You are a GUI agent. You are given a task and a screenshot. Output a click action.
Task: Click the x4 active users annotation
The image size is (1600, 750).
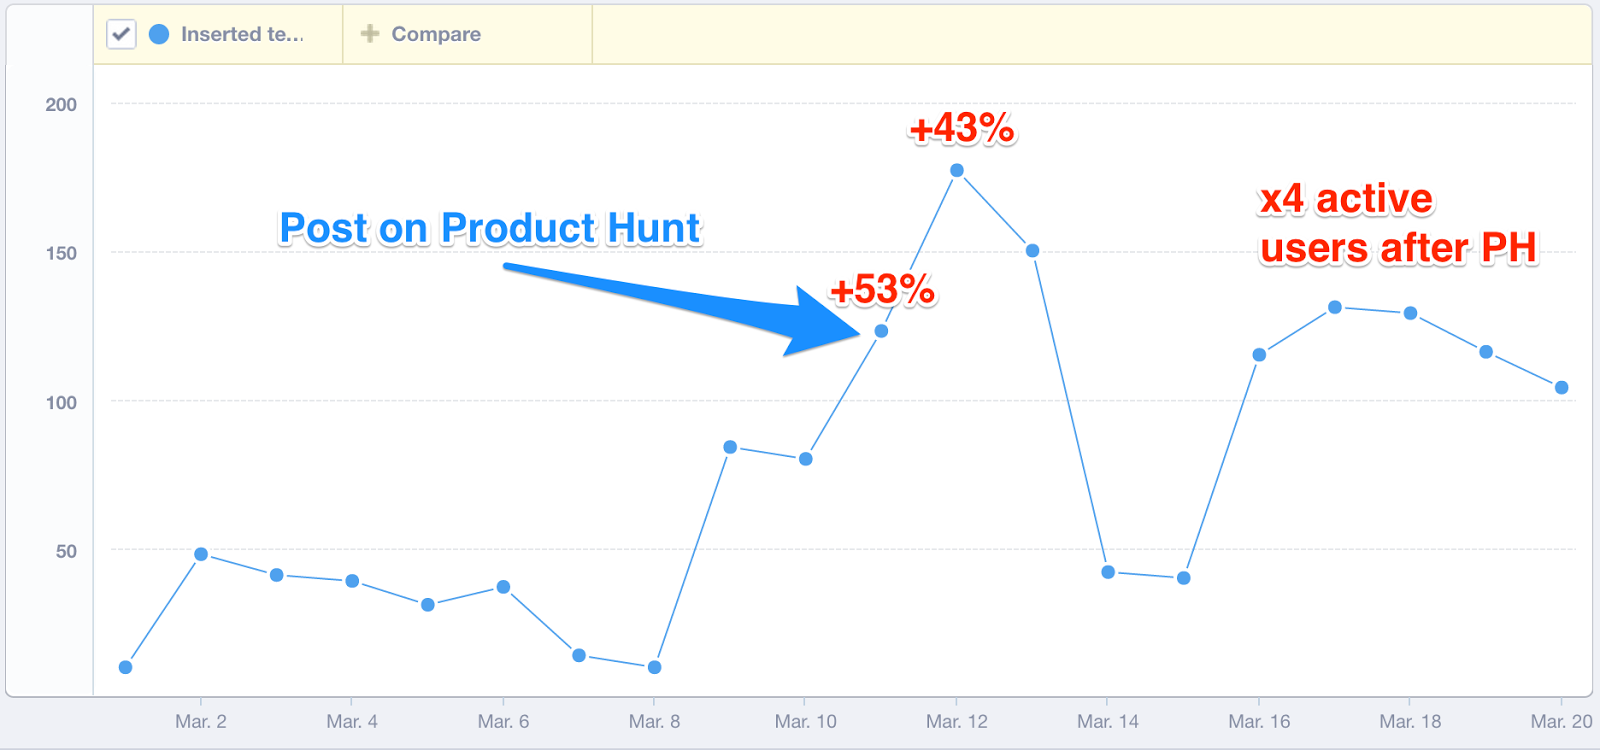(1397, 223)
